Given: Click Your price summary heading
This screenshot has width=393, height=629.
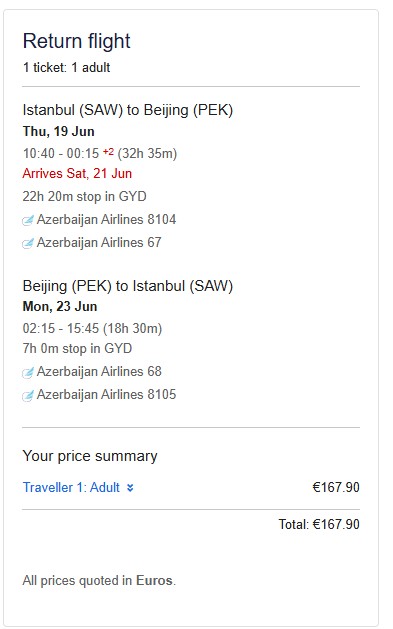Looking at the screenshot, I should tap(90, 456).
